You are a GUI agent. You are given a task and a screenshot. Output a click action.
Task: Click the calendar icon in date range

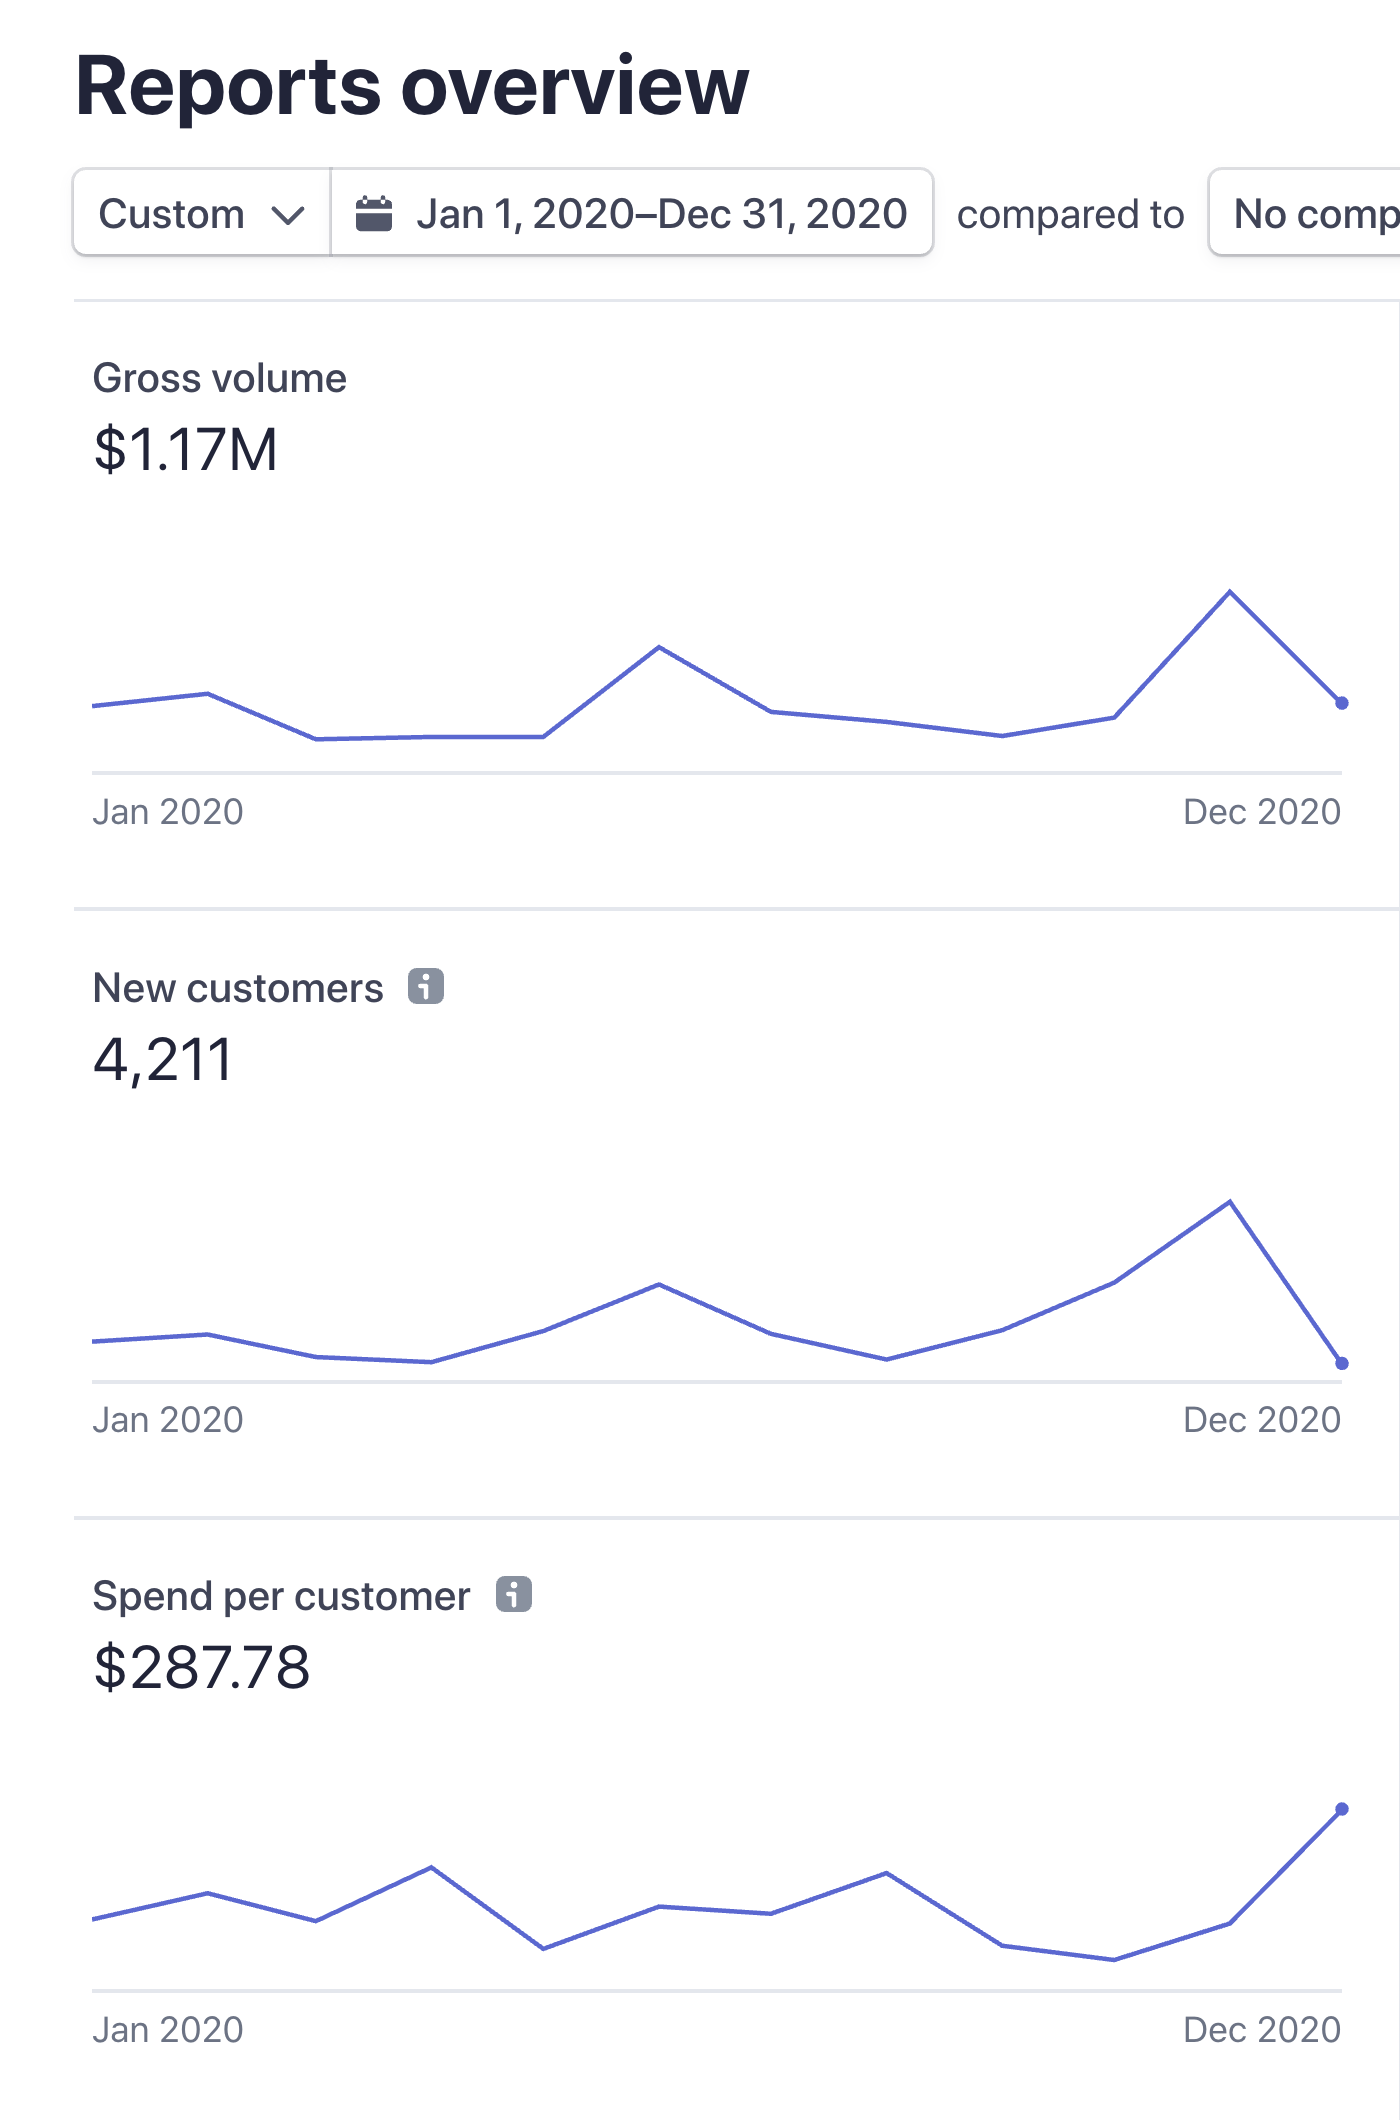pos(374,214)
